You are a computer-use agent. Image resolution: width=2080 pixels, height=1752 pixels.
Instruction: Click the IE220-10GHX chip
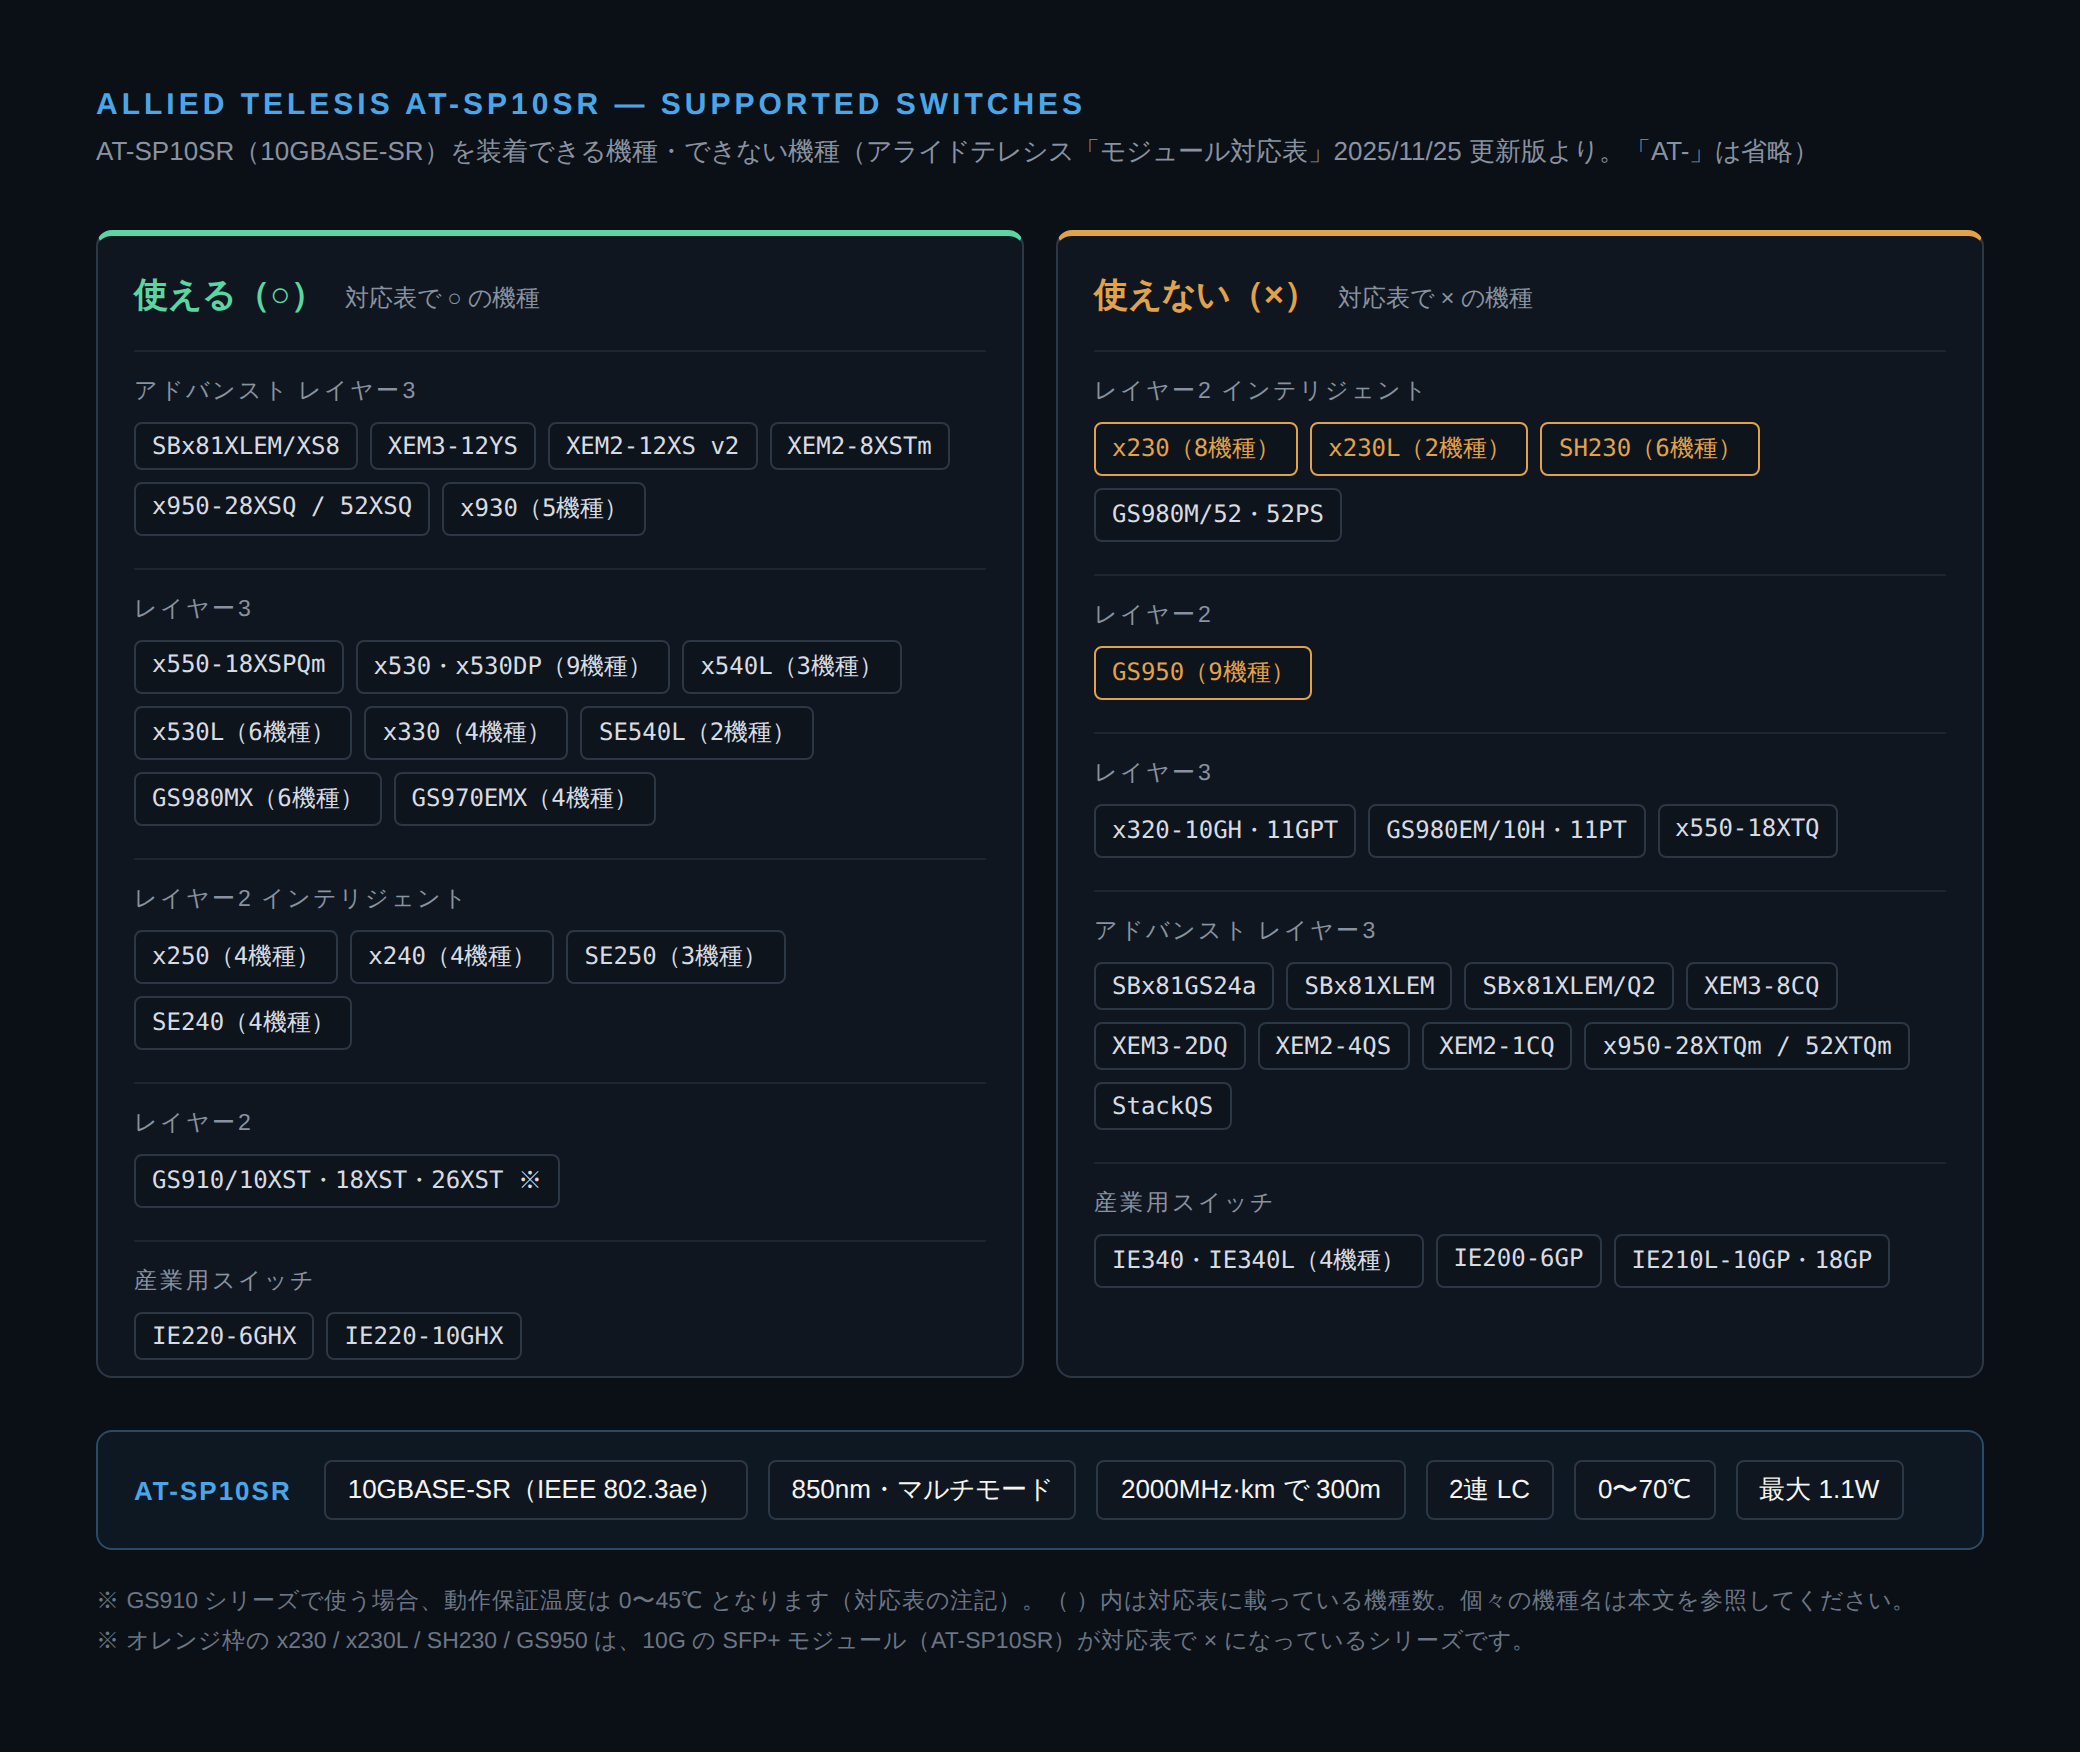[423, 1336]
